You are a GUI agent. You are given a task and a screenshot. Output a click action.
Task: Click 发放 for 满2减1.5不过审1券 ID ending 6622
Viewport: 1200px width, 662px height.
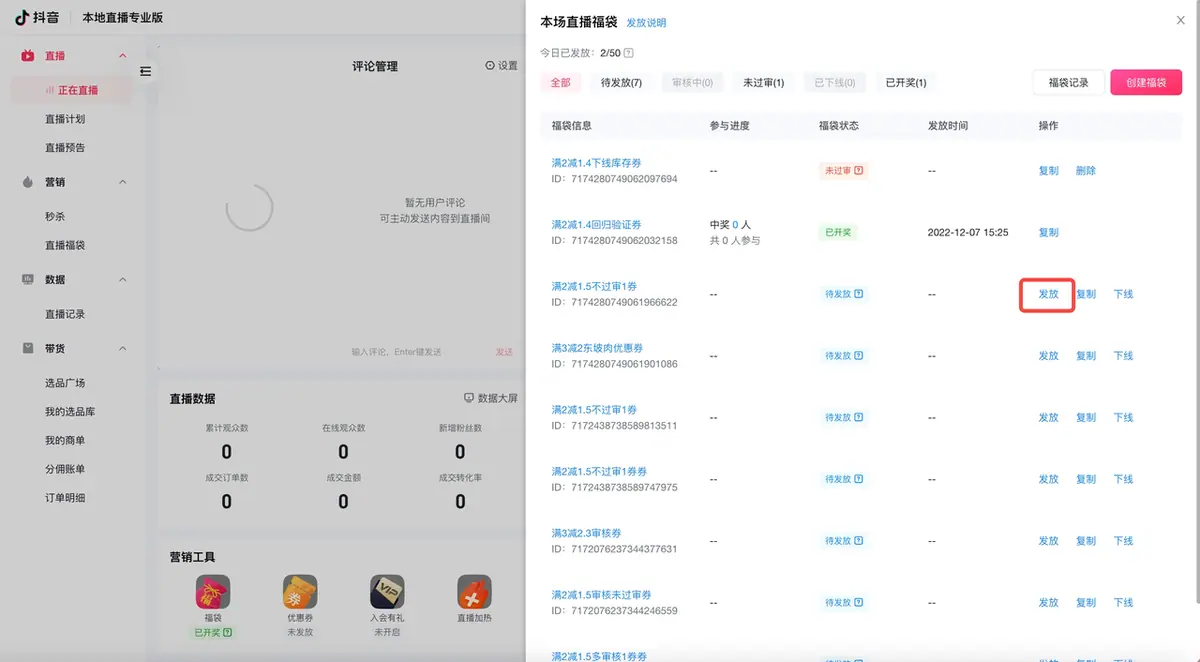1048,294
